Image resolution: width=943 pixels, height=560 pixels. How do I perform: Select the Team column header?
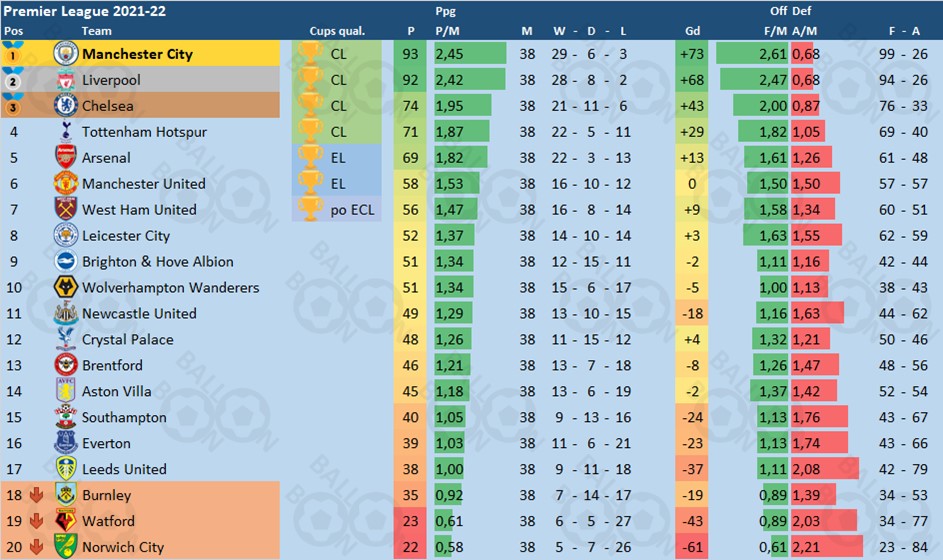(96, 31)
